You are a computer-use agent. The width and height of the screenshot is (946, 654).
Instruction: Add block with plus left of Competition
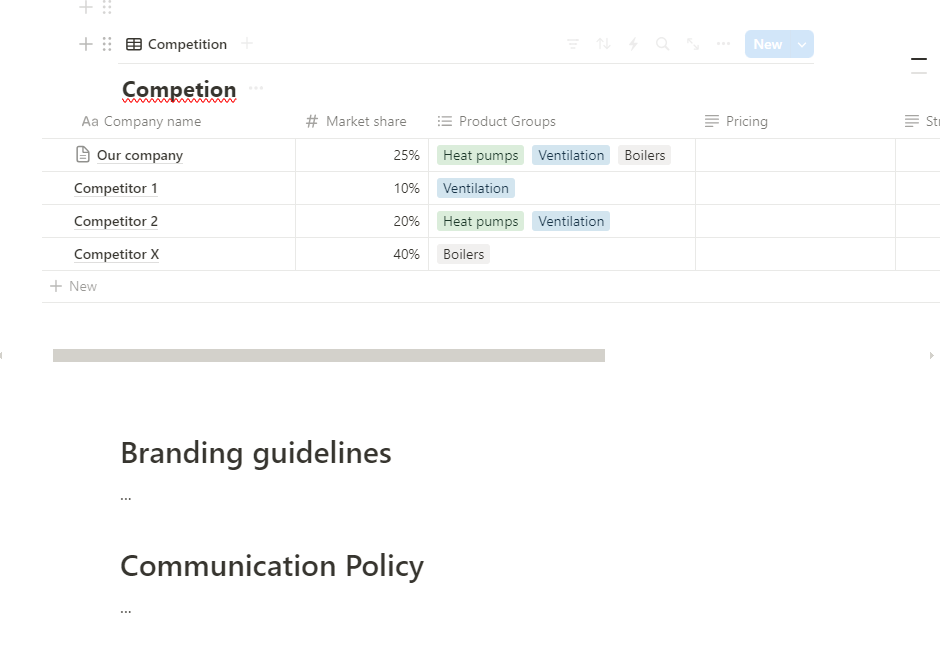(86, 44)
